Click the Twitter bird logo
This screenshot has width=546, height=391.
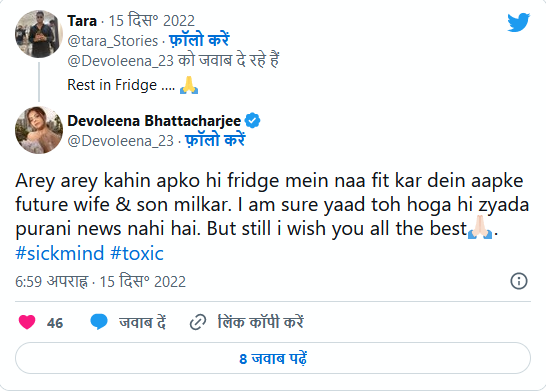point(518,22)
